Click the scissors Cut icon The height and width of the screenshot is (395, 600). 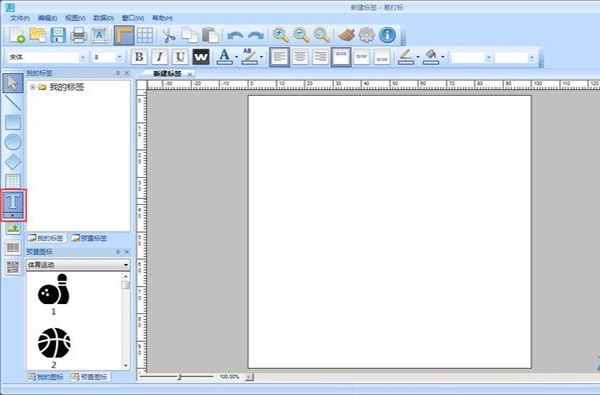(x=168, y=35)
